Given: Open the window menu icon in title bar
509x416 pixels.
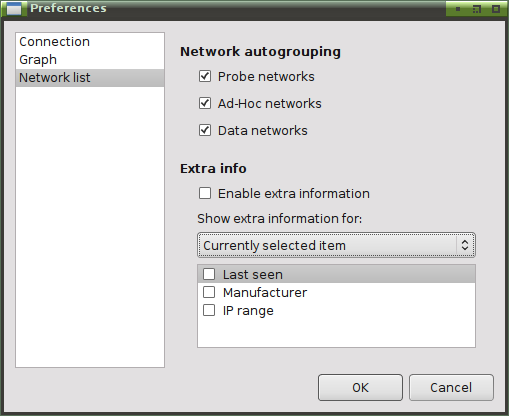Looking at the screenshot, I should (14, 9).
